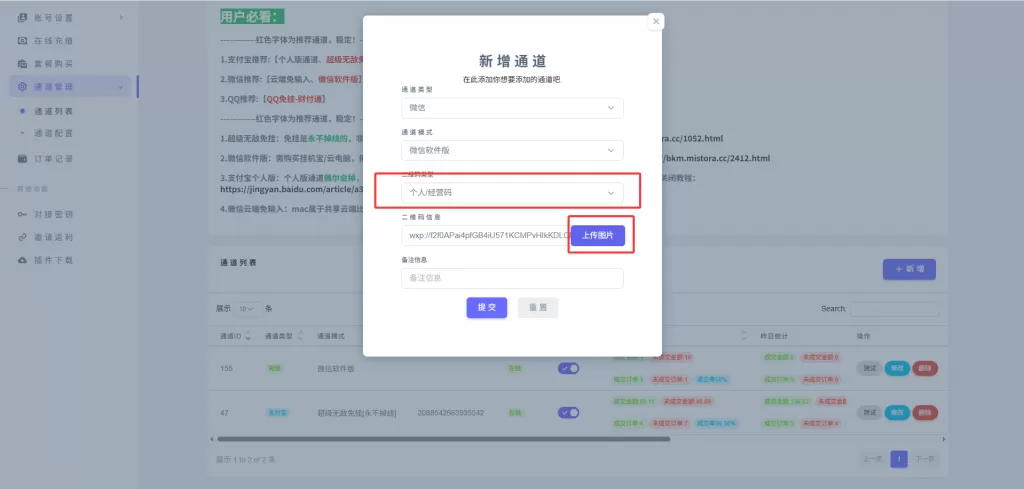Click the 二维码信息 wxp:// input field

(x=487, y=235)
